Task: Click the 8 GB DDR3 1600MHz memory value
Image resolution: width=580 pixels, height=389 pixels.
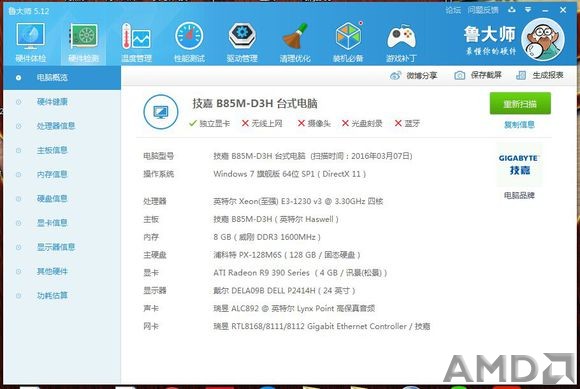Action: pos(267,237)
